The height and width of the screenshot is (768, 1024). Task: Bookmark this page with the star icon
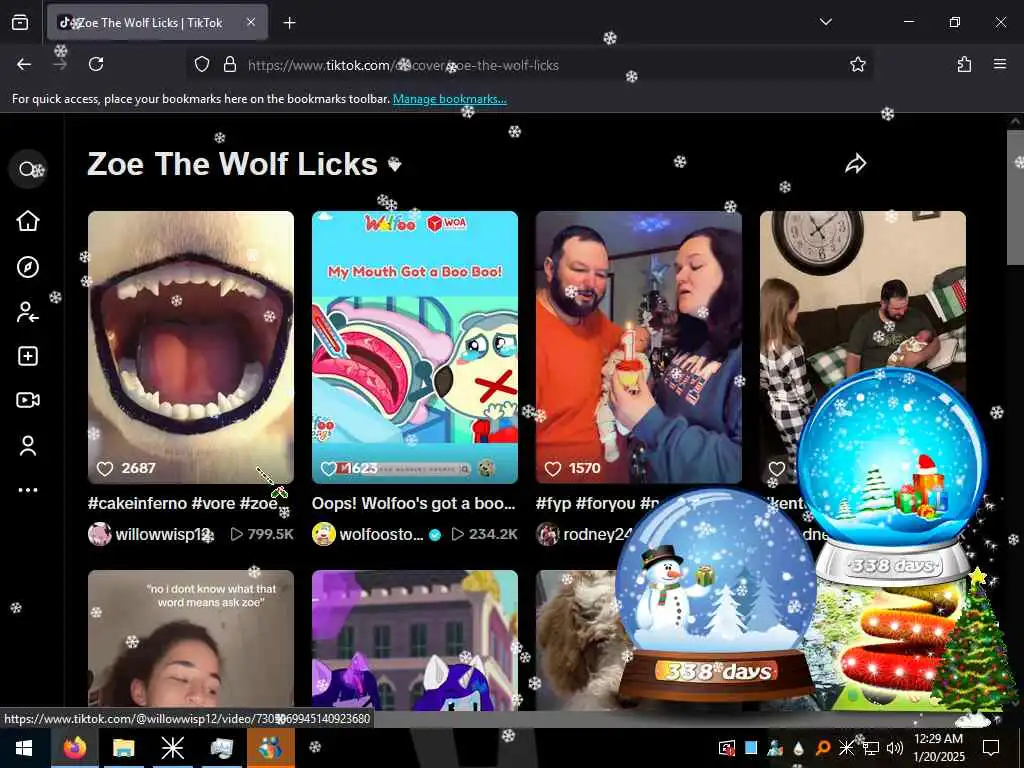[x=857, y=64]
